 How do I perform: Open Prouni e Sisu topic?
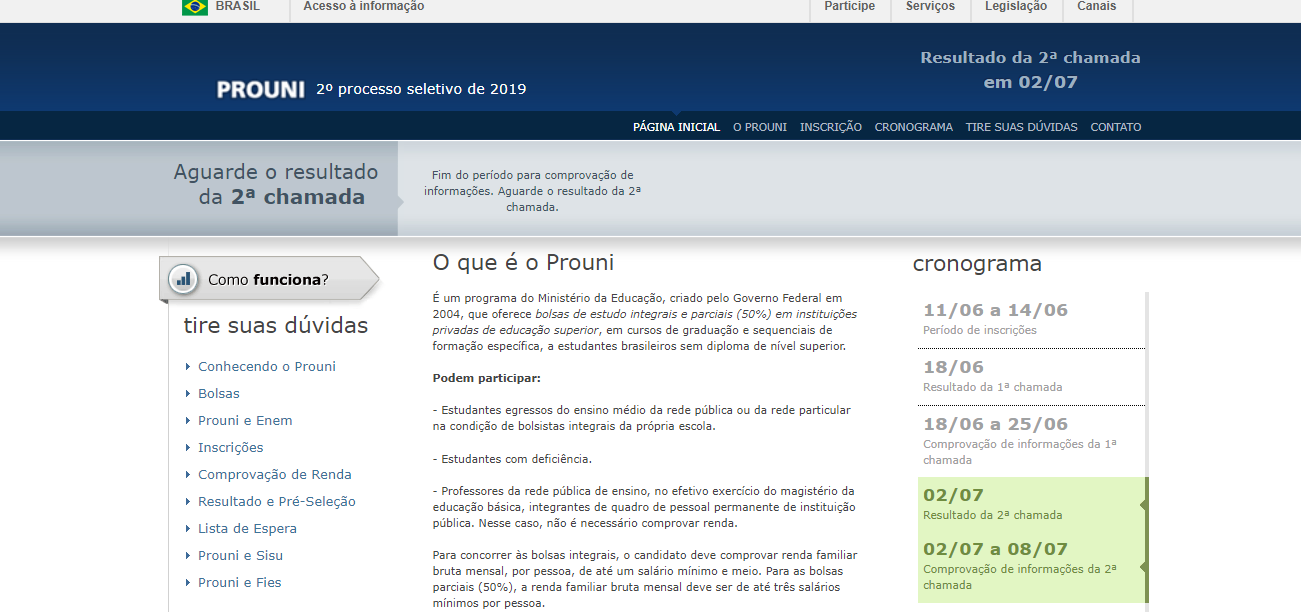pos(240,555)
